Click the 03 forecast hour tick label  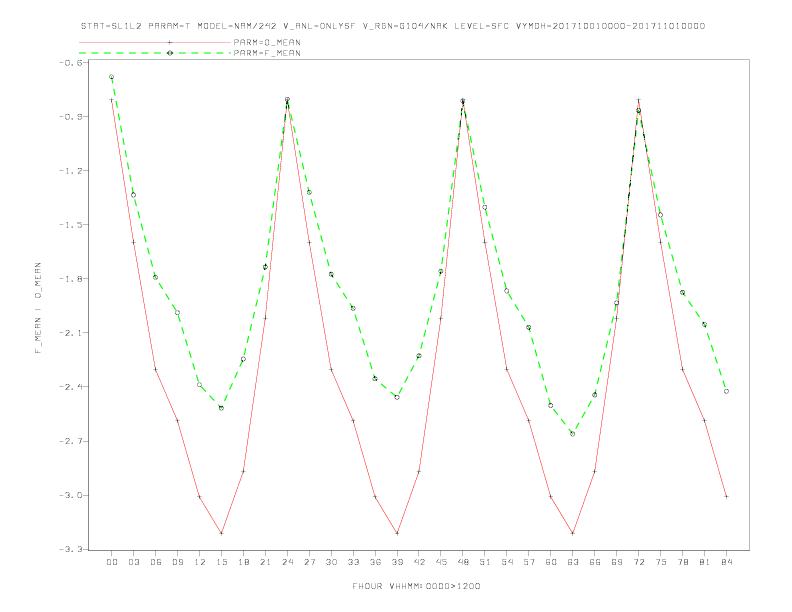[133, 562]
